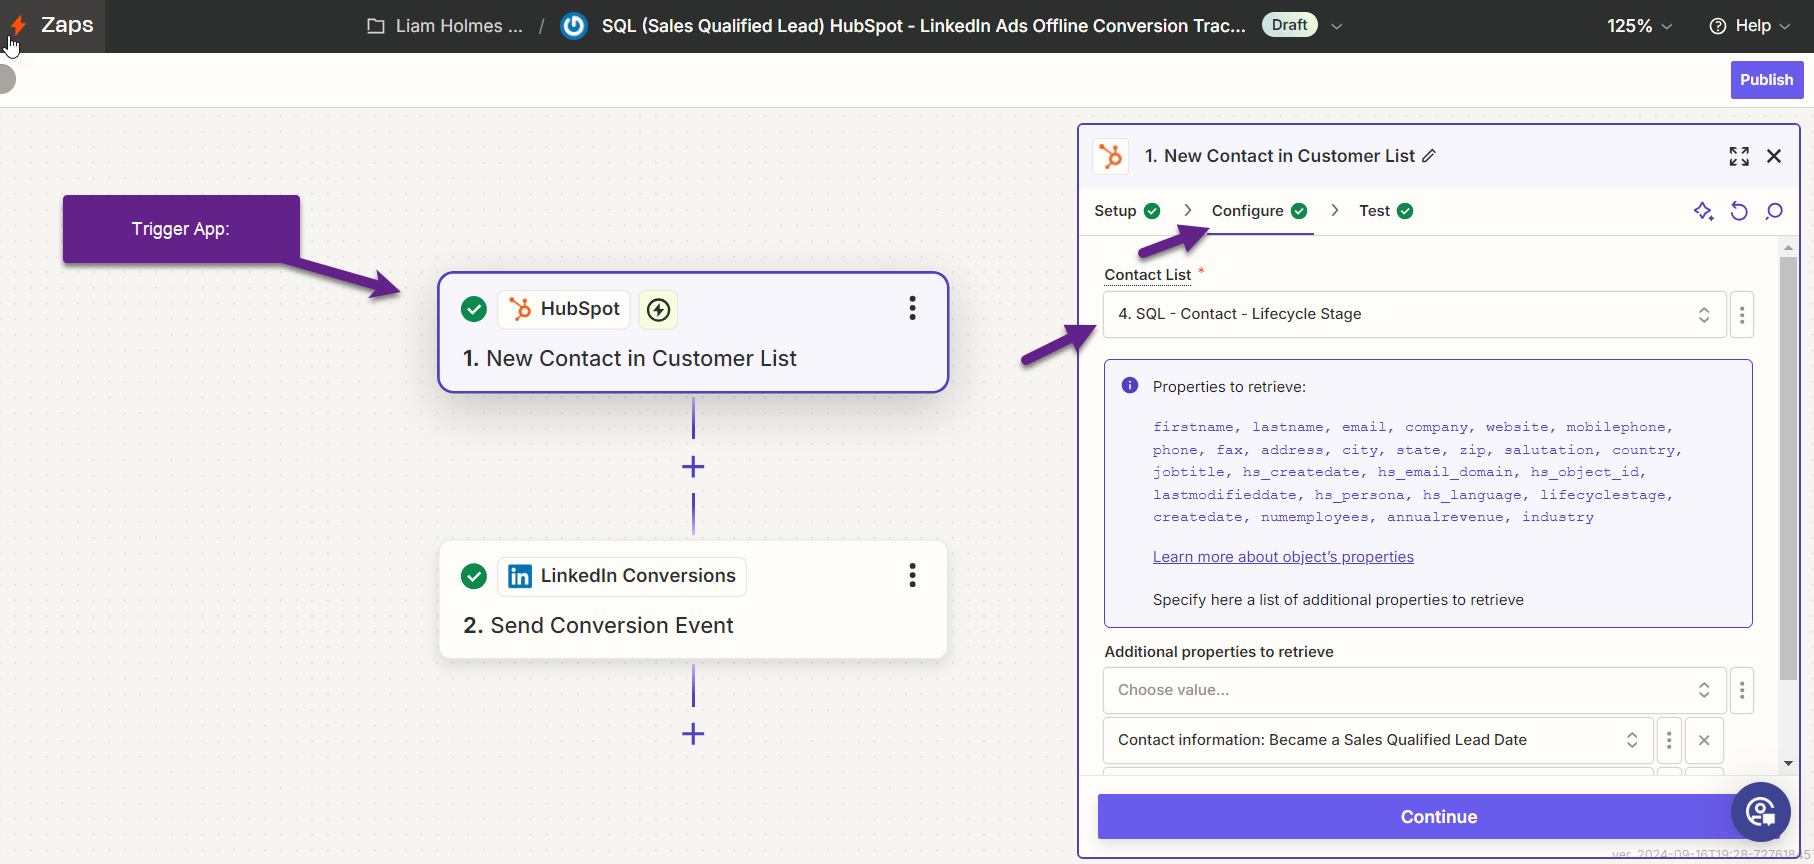Click the HubSpot icon in panel header
Screen dimensions: 1814x864
(1110, 156)
